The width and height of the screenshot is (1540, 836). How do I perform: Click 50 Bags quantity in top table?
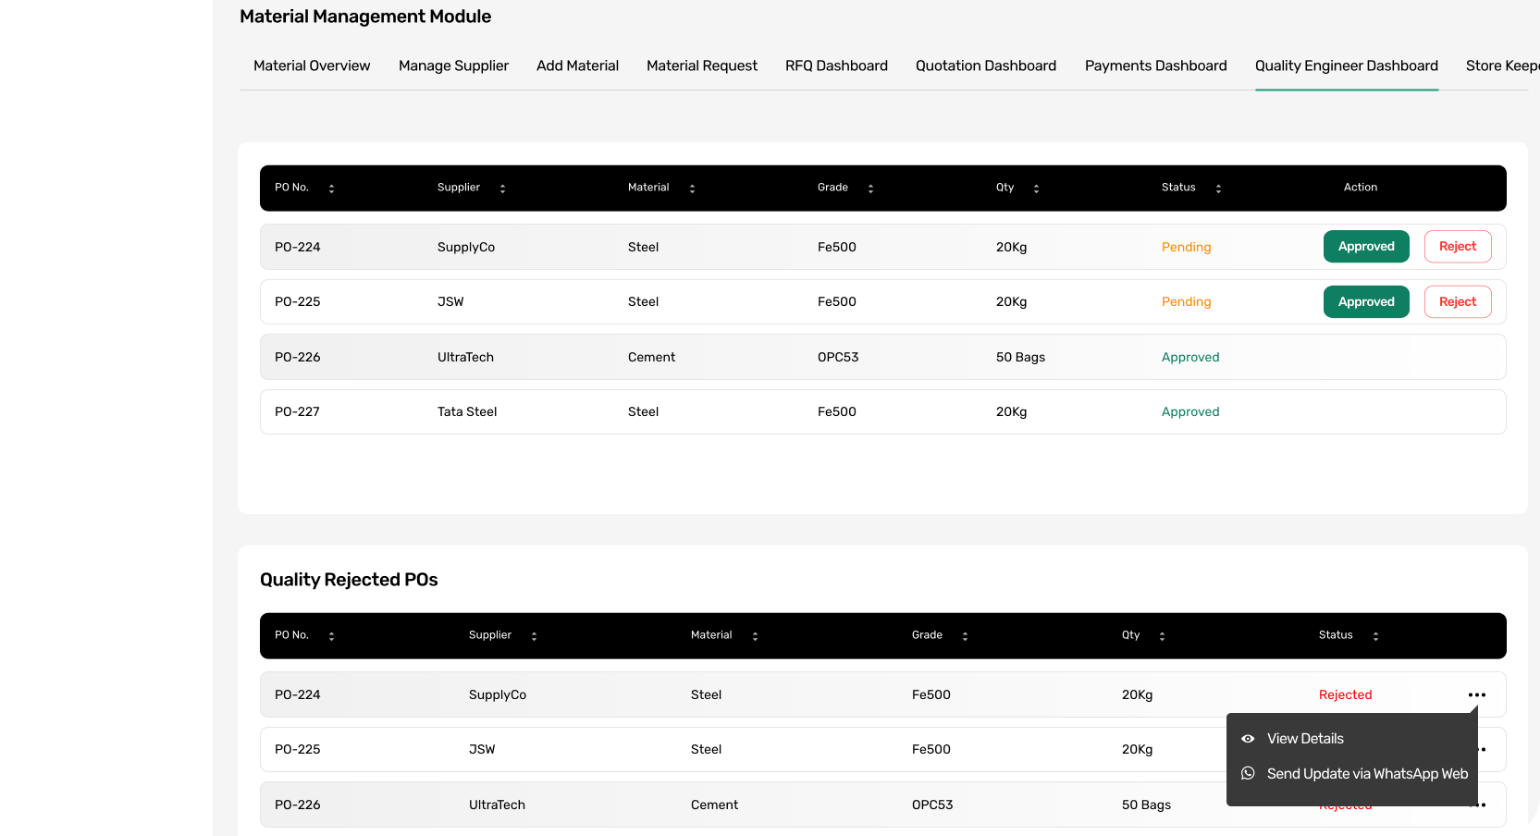[x=1020, y=357]
